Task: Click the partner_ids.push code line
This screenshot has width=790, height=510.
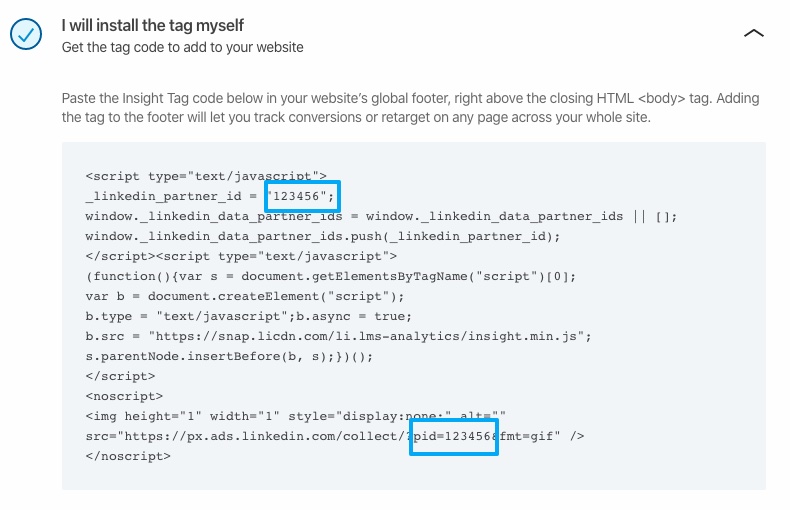Action: (322, 236)
